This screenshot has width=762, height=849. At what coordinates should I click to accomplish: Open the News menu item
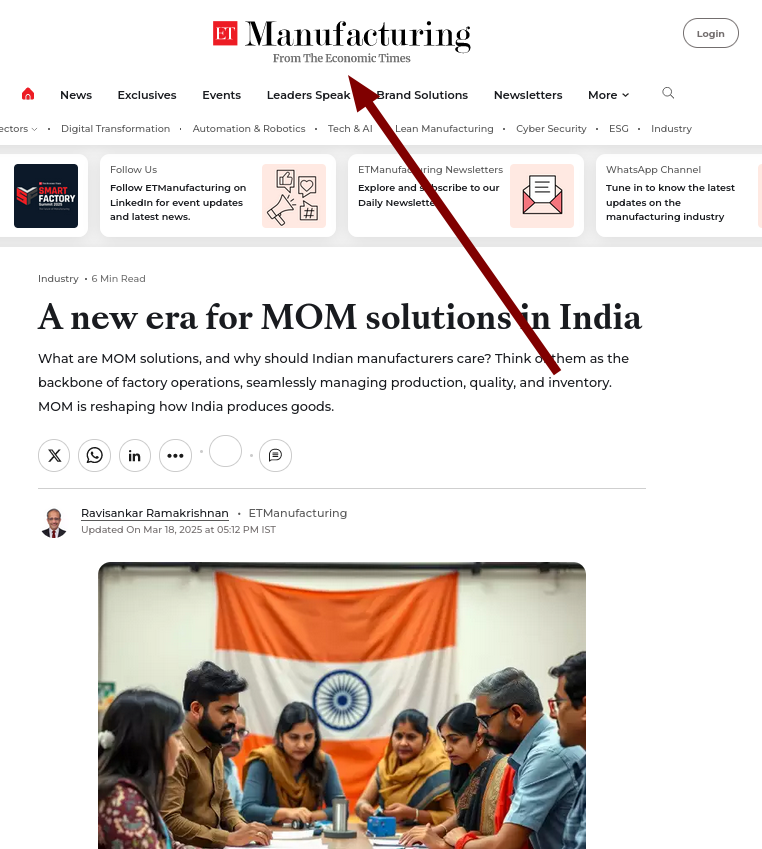coord(76,95)
